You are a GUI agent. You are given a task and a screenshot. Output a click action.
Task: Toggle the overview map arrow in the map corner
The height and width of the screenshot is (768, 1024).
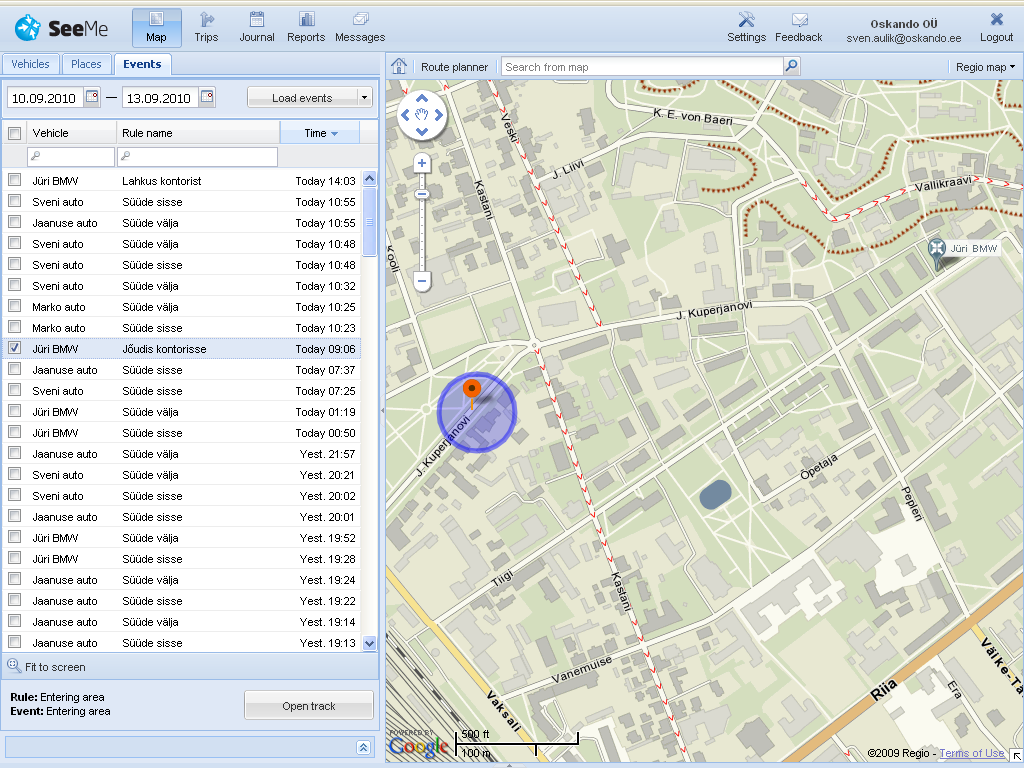pos(1016,756)
